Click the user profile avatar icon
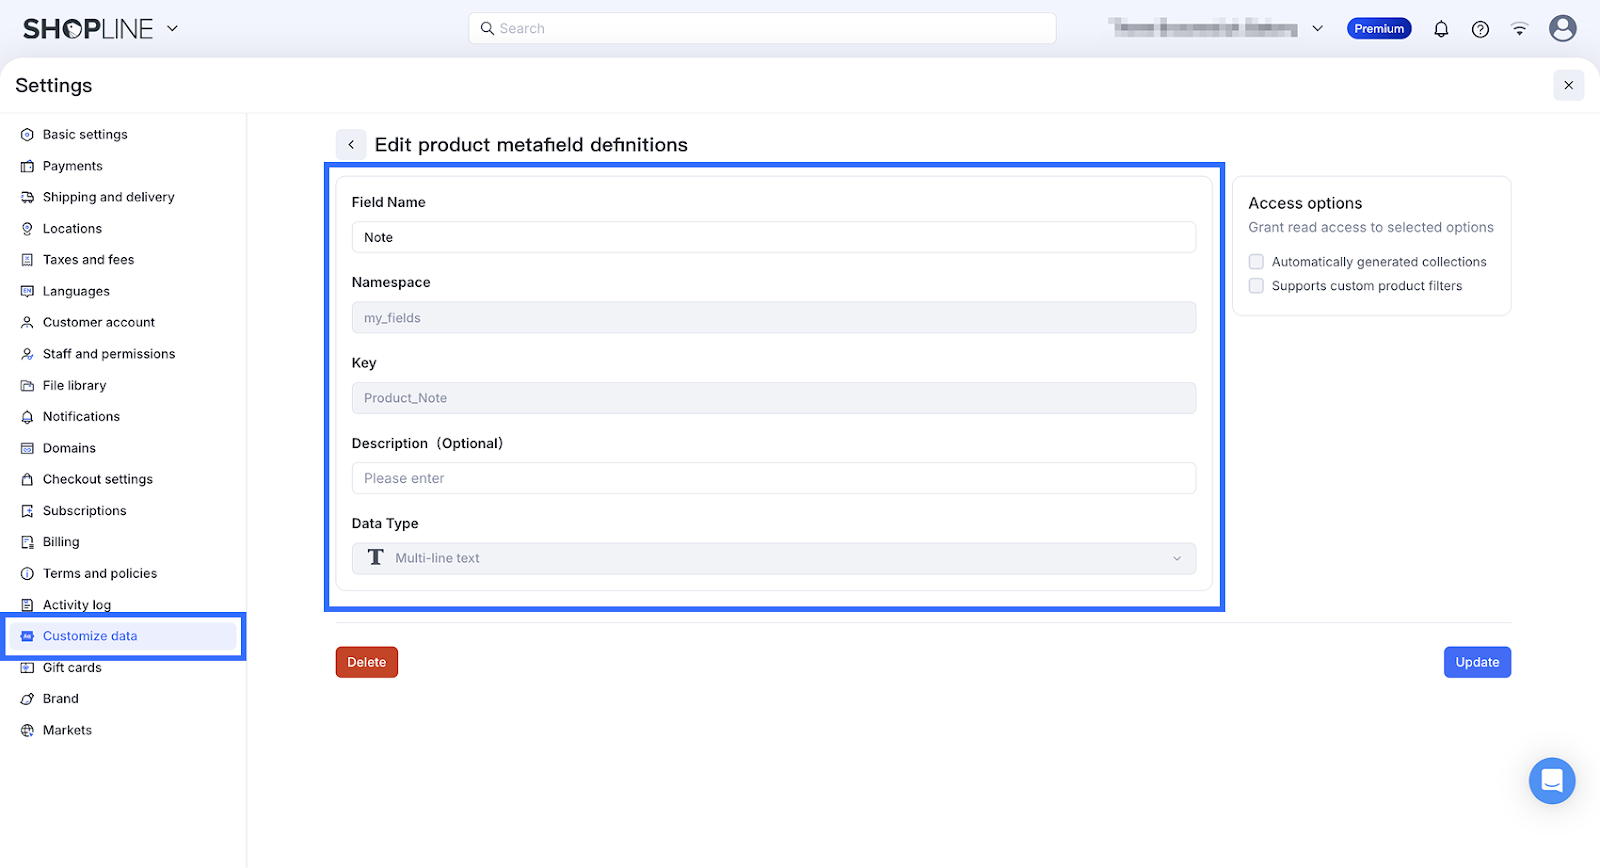The width and height of the screenshot is (1600, 868). coord(1562,29)
